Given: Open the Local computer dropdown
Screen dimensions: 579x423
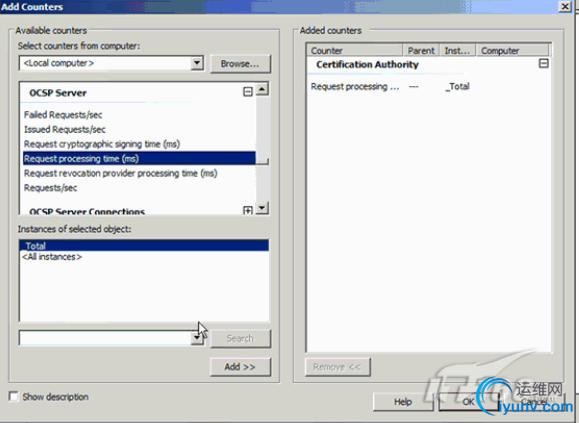Looking at the screenshot, I should click(197, 63).
